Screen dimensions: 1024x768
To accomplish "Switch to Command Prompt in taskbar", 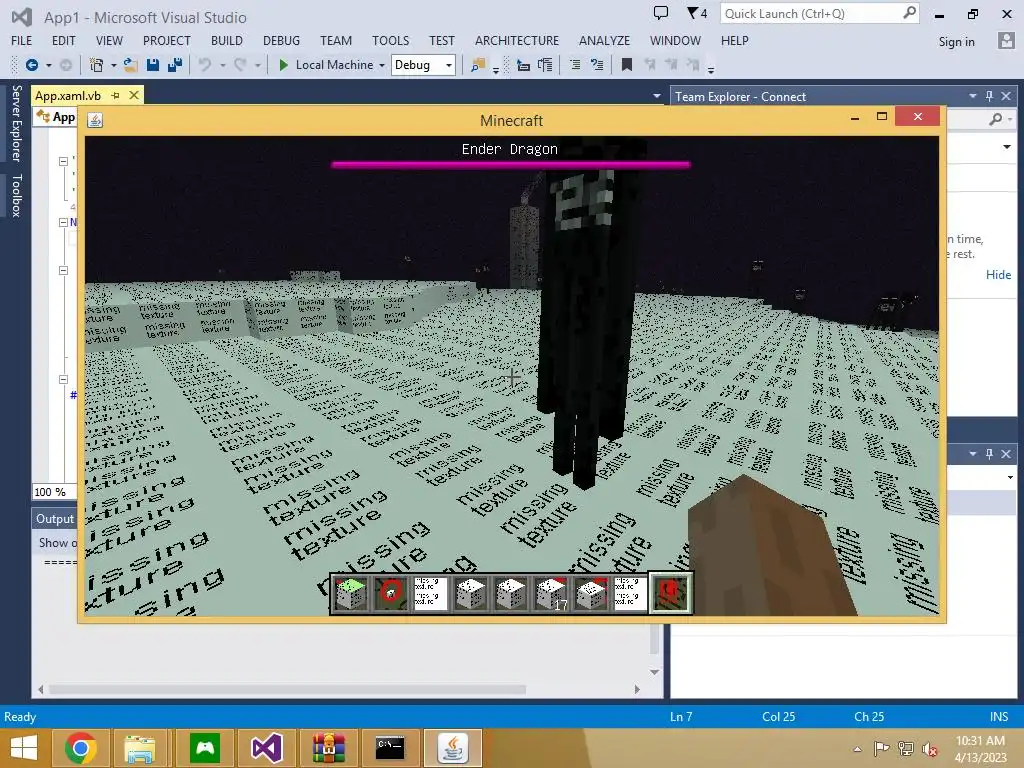I will pos(390,748).
